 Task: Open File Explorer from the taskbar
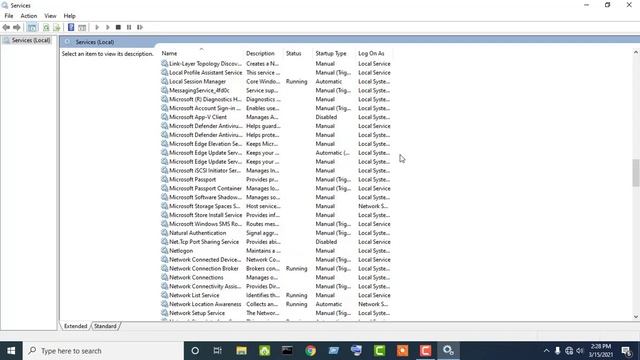click(x=241, y=351)
